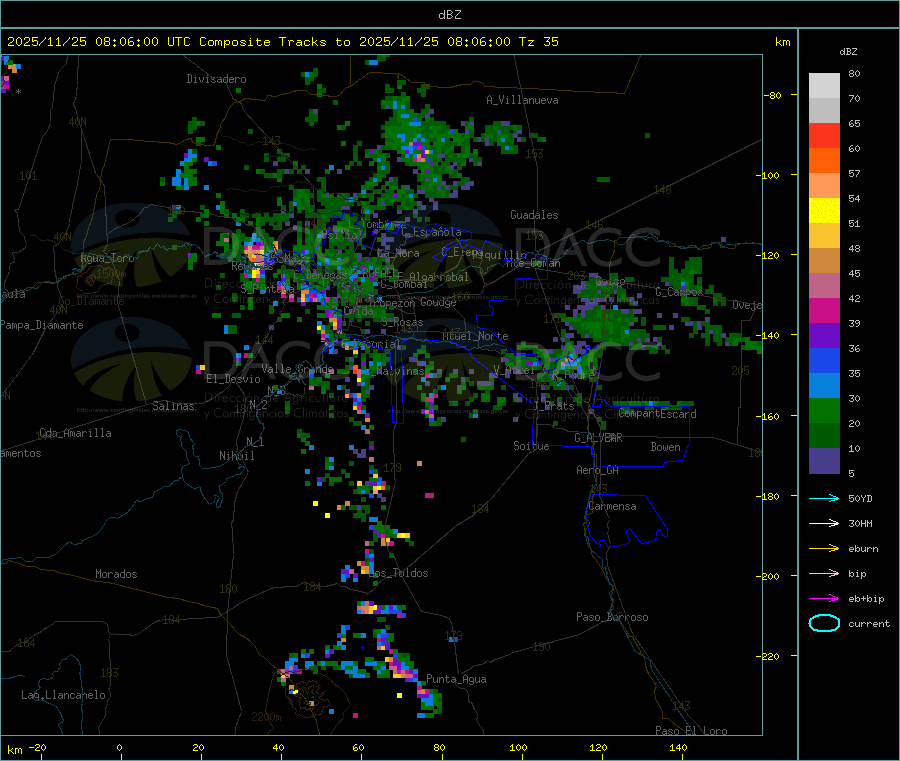The height and width of the screenshot is (761, 900).
Task: Select the 30-35 dBZ light blue swatch
Action: point(824,386)
